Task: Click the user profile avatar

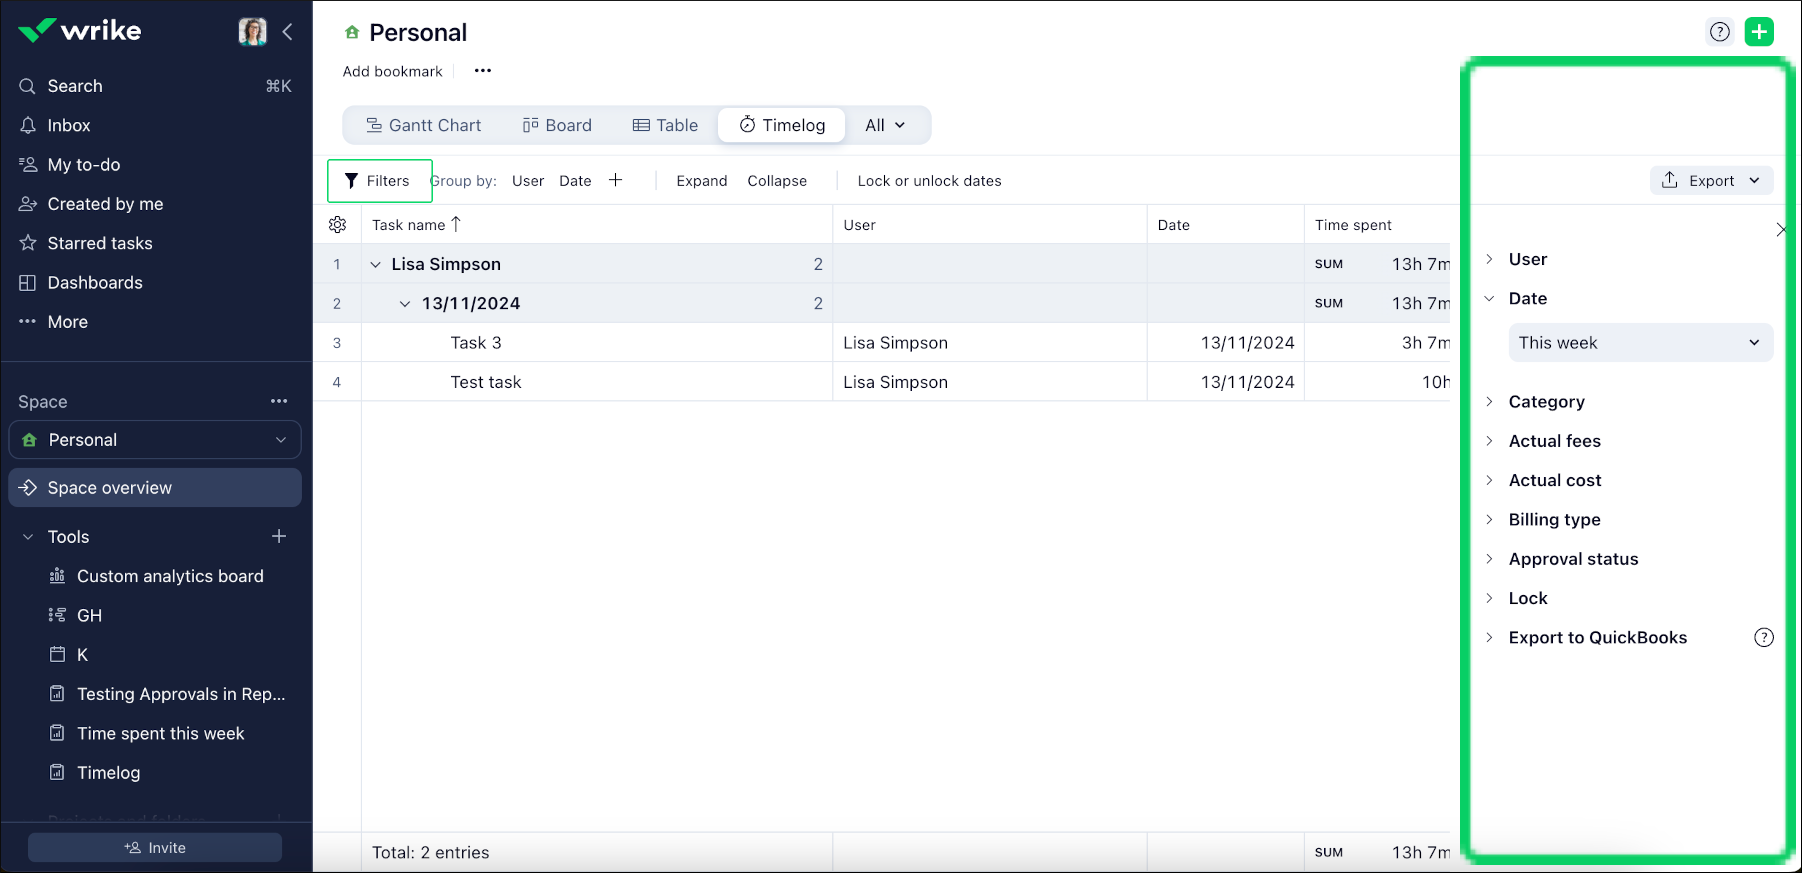Action: pos(252,32)
